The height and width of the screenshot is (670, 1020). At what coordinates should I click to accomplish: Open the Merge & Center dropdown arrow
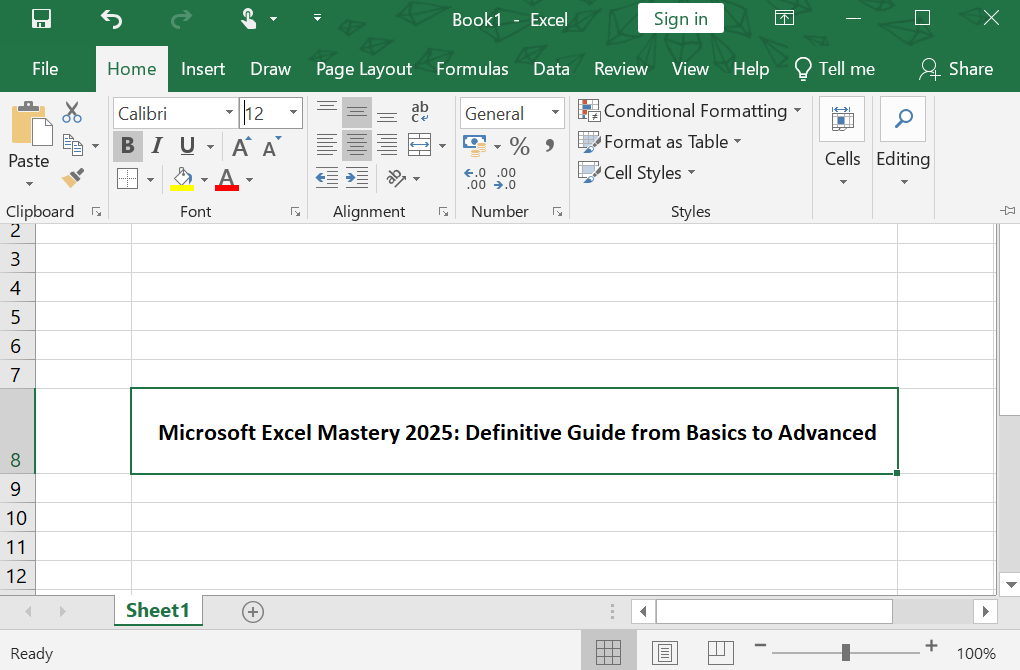point(442,146)
